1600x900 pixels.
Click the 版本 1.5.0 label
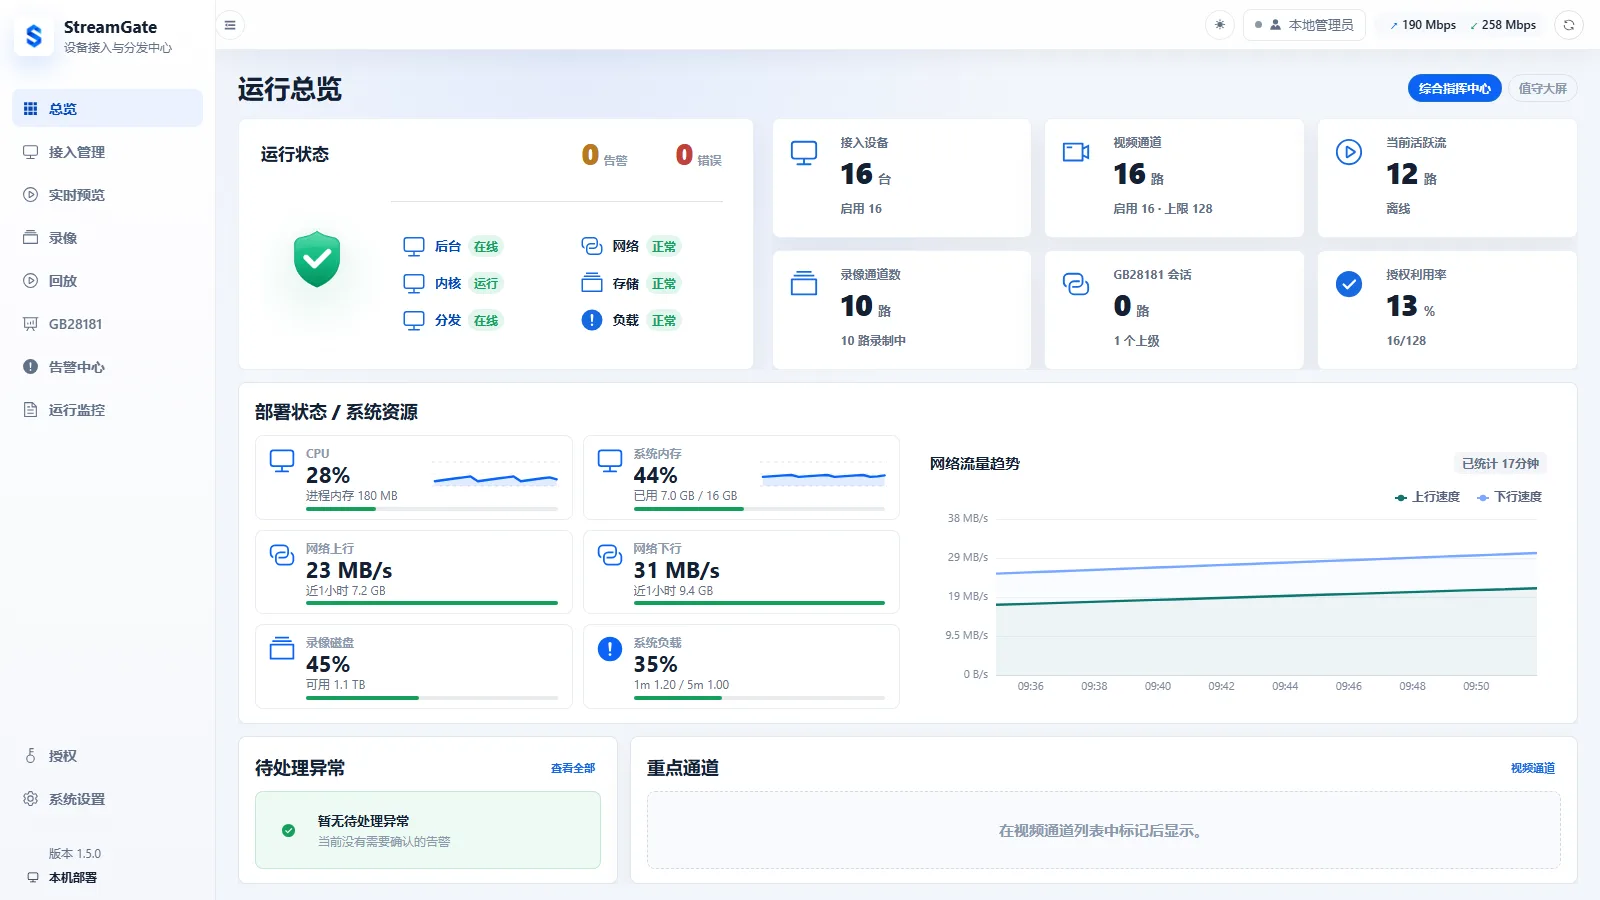(x=75, y=854)
